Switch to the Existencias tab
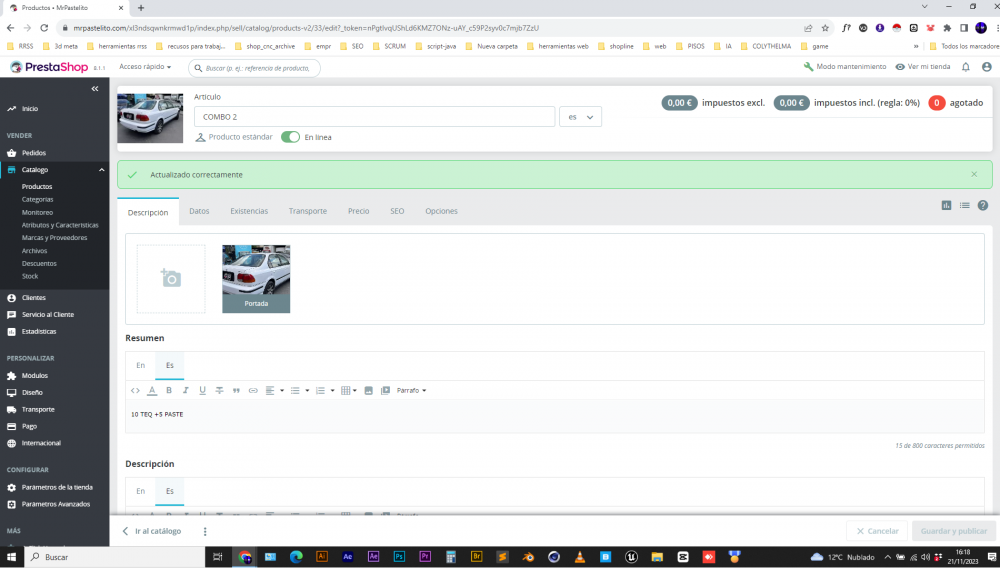 (x=249, y=211)
